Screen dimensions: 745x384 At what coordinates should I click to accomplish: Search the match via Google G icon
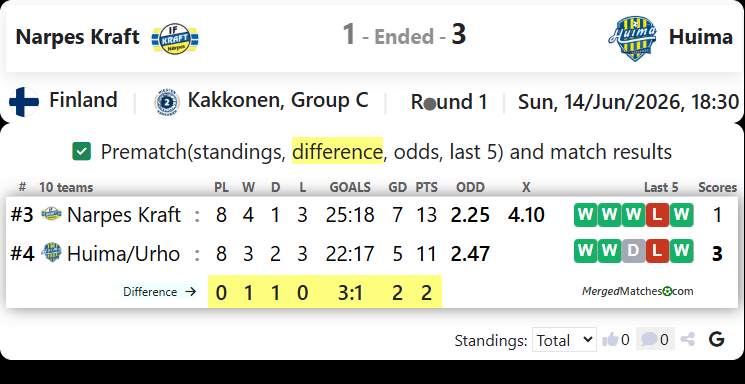(716, 339)
